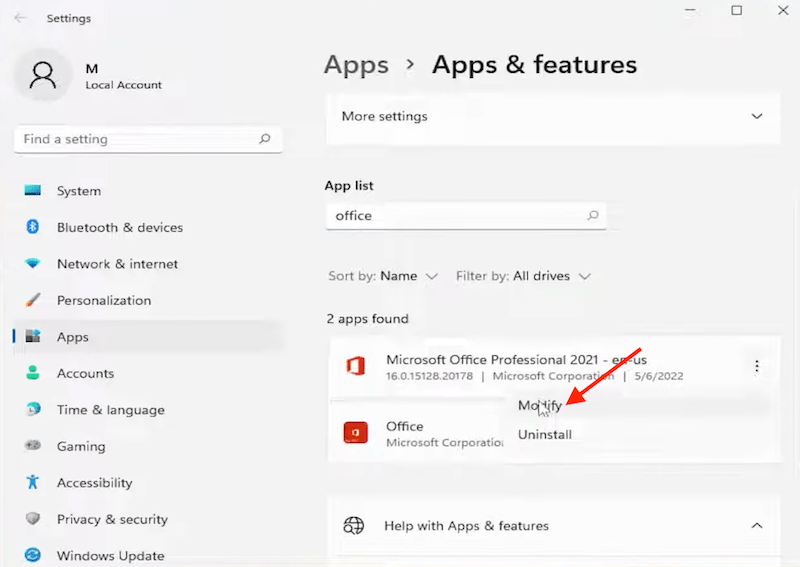Select Time & language in sidebar
Screen dimensions: 800x567
[x=111, y=410]
